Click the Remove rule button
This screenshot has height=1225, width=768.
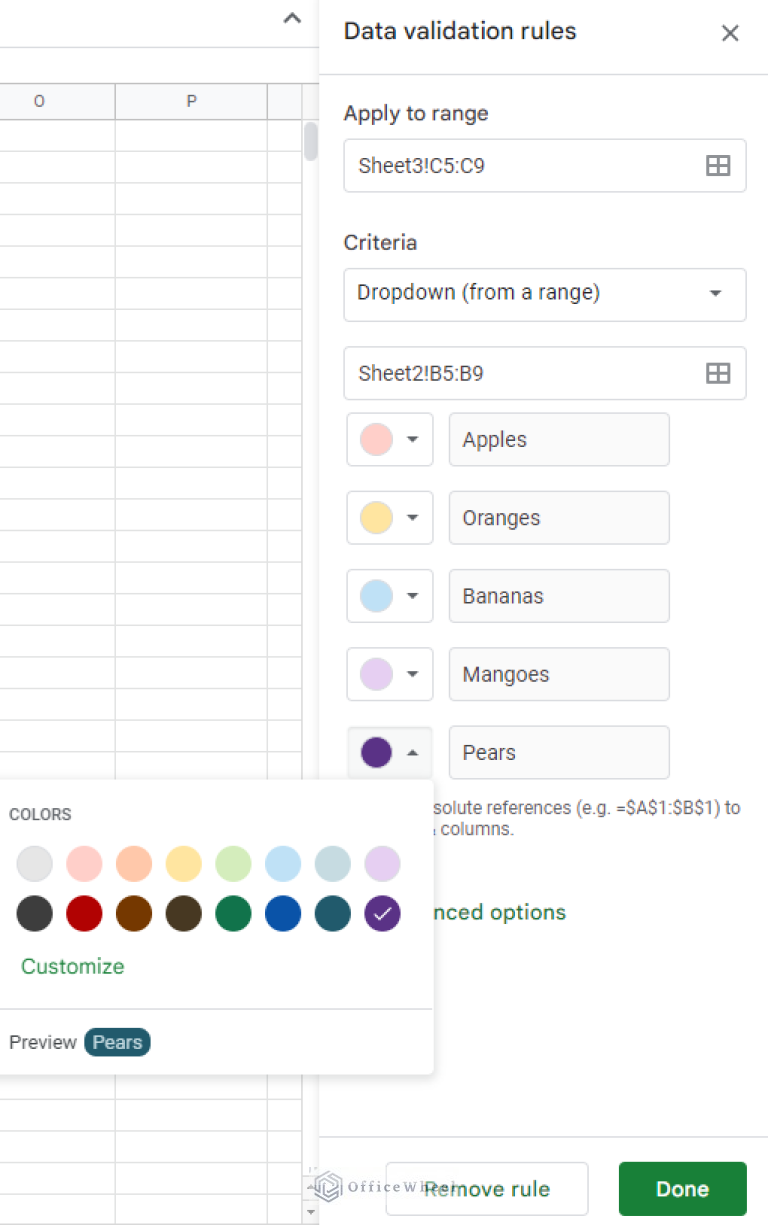[487, 1189]
